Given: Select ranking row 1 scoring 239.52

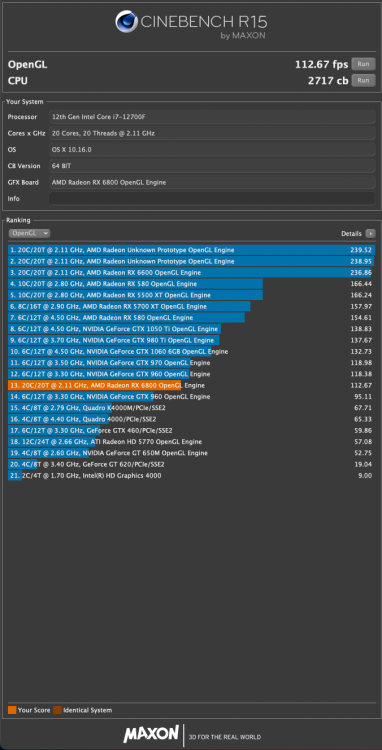Looking at the screenshot, I should [x=192, y=250].
